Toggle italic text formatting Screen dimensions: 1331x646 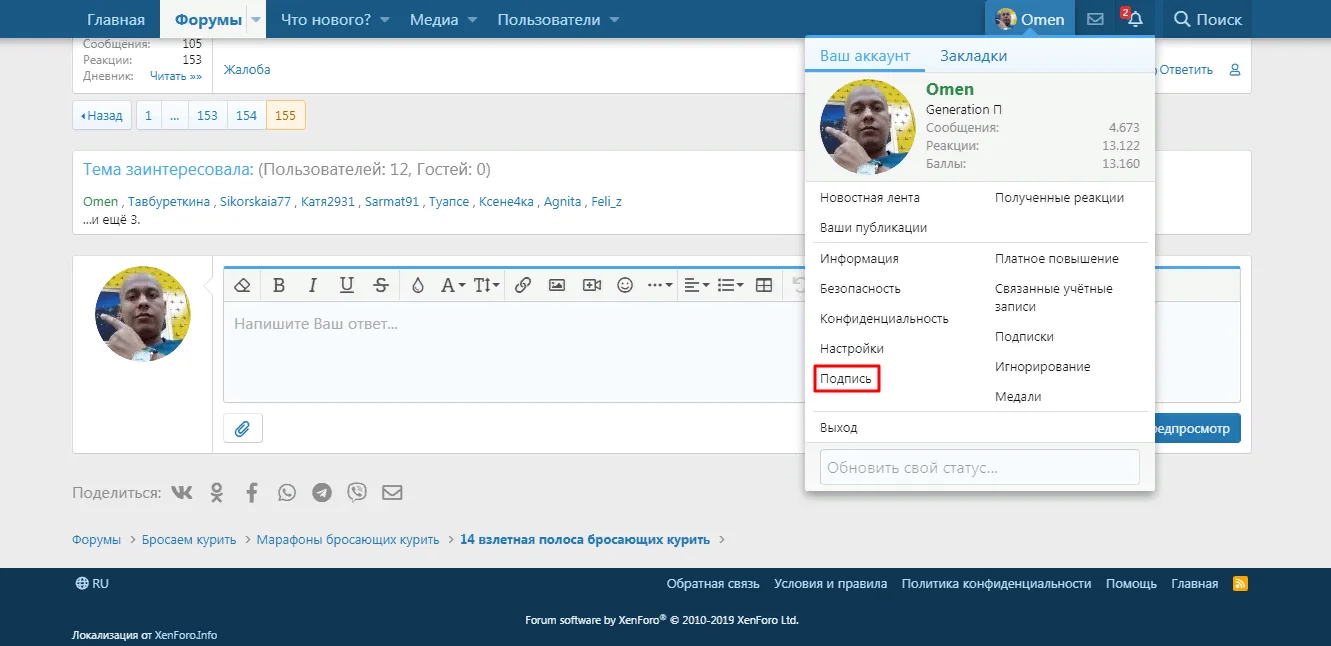(313, 285)
